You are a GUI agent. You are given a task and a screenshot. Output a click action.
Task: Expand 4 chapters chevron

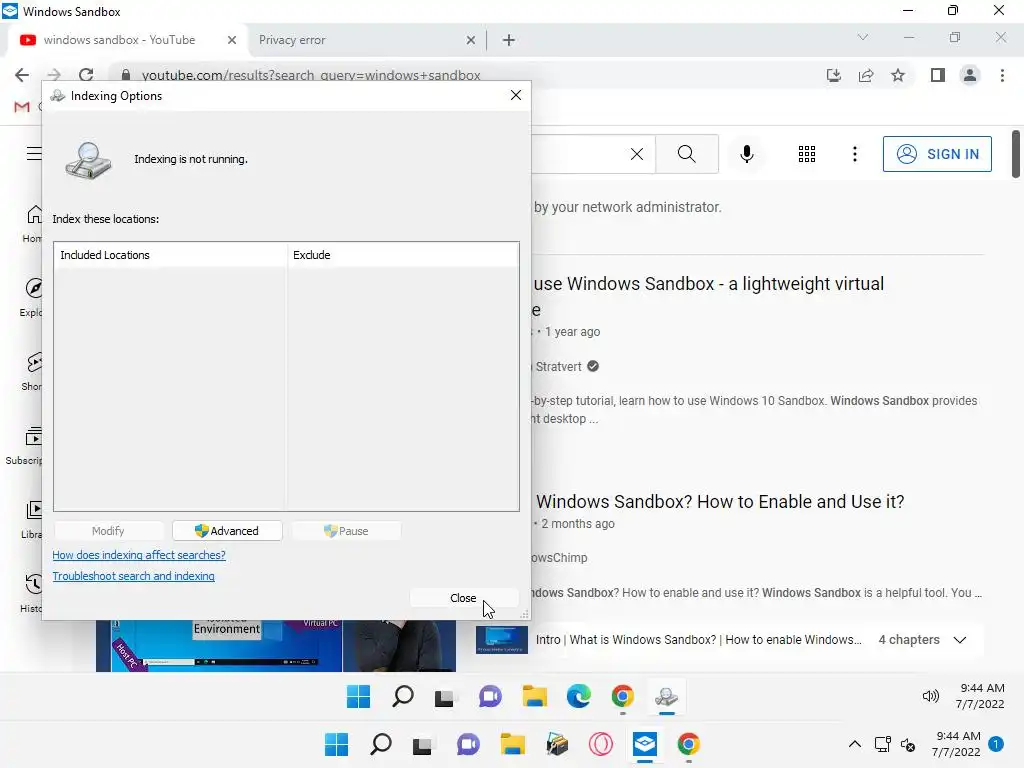pyautogui.click(x=959, y=640)
